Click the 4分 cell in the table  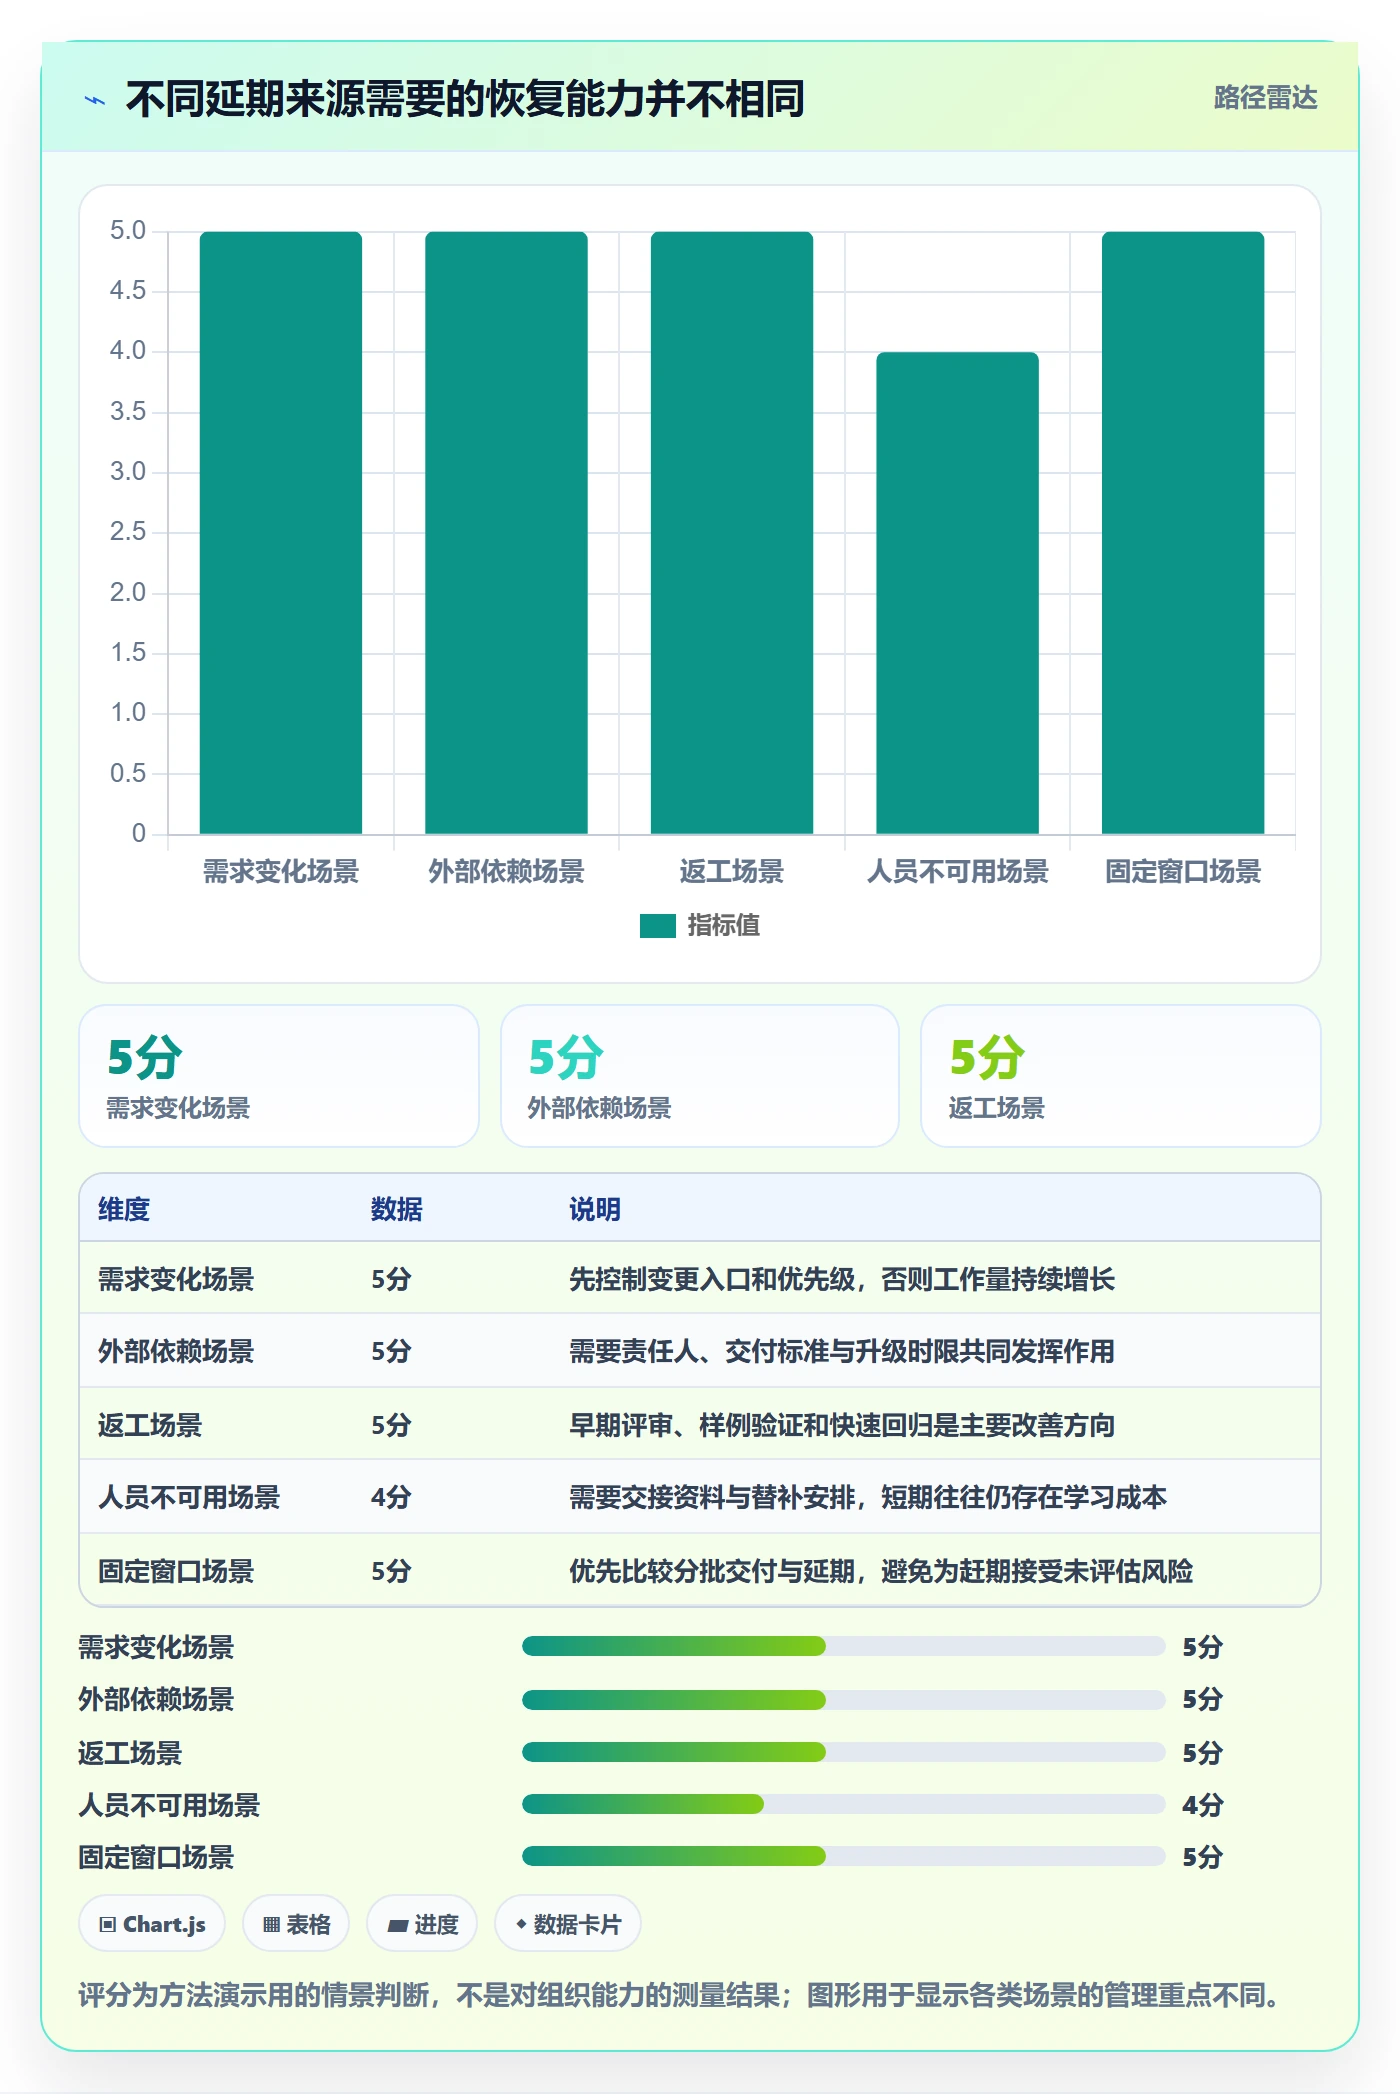pyautogui.click(x=391, y=1497)
